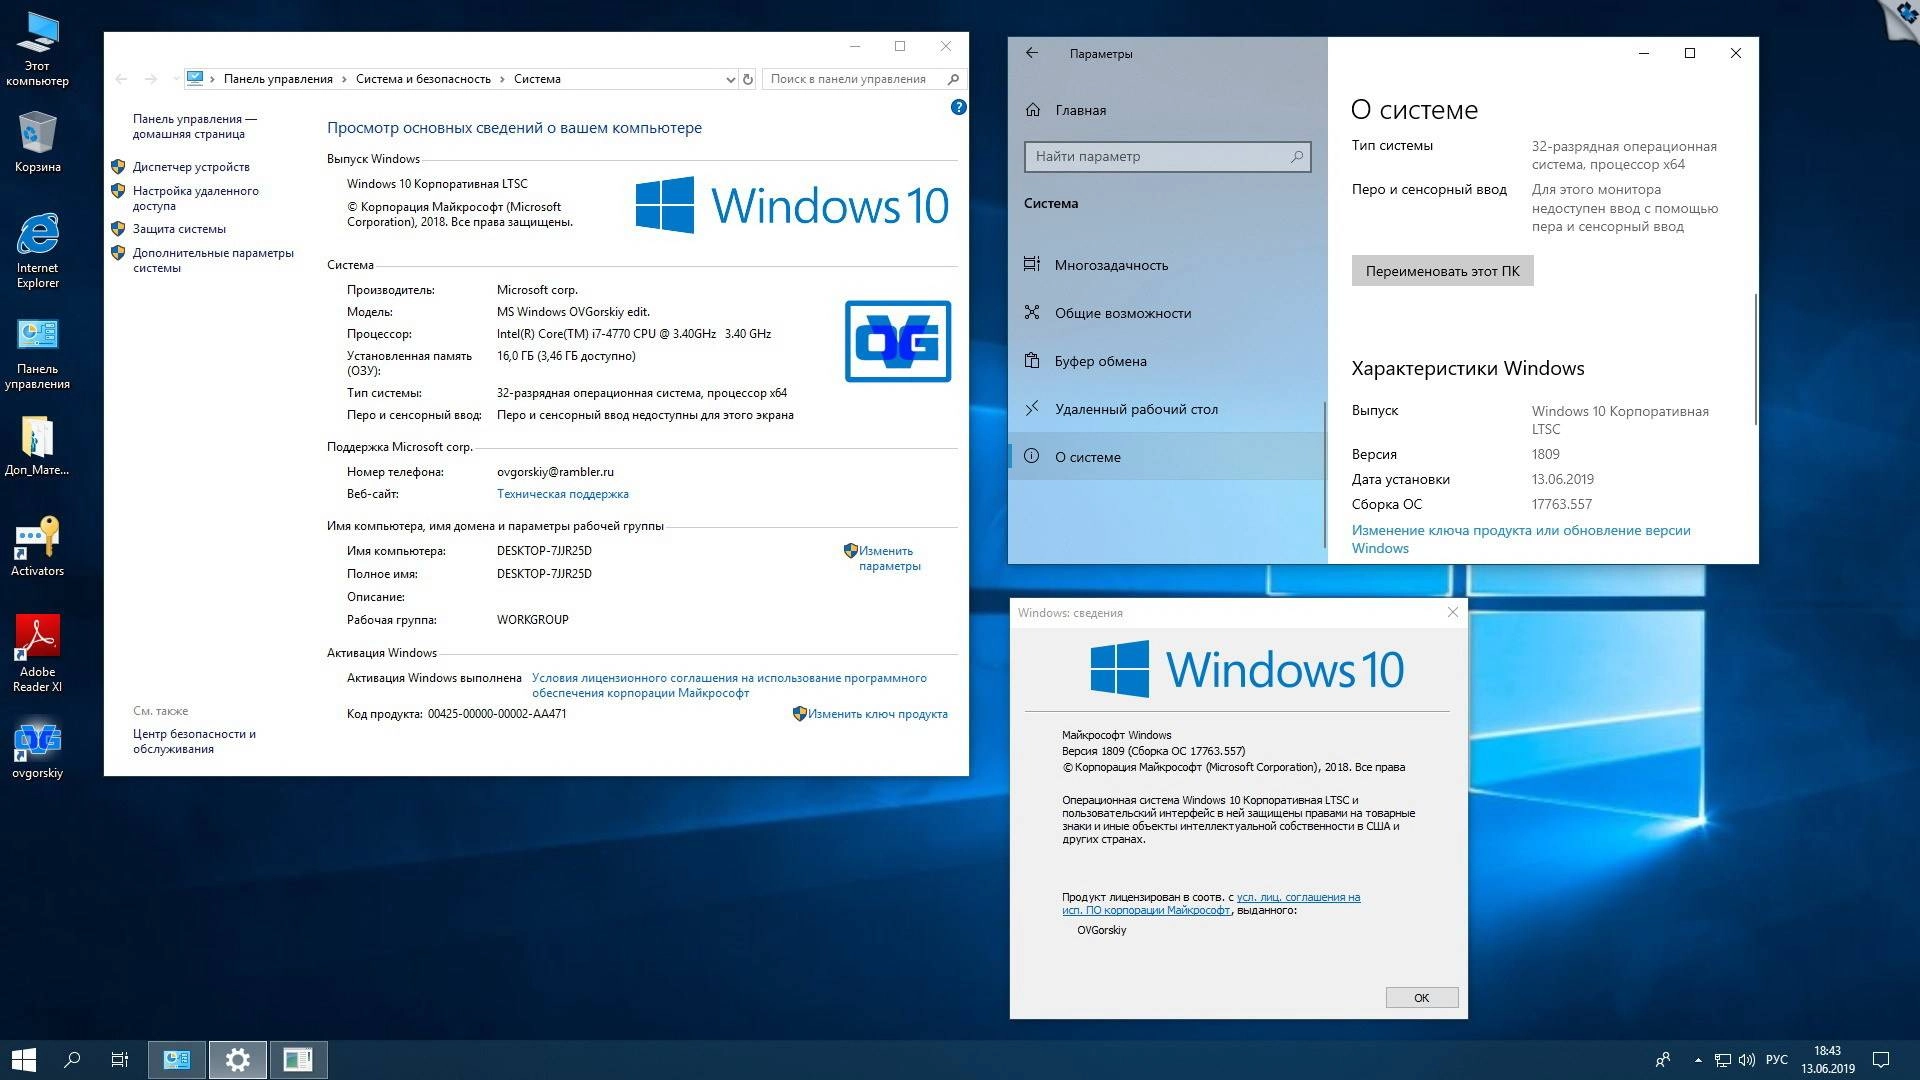The width and height of the screenshot is (1920, 1080).
Task: Click Переименовать этот ПК button
Action: coord(1442,271)
